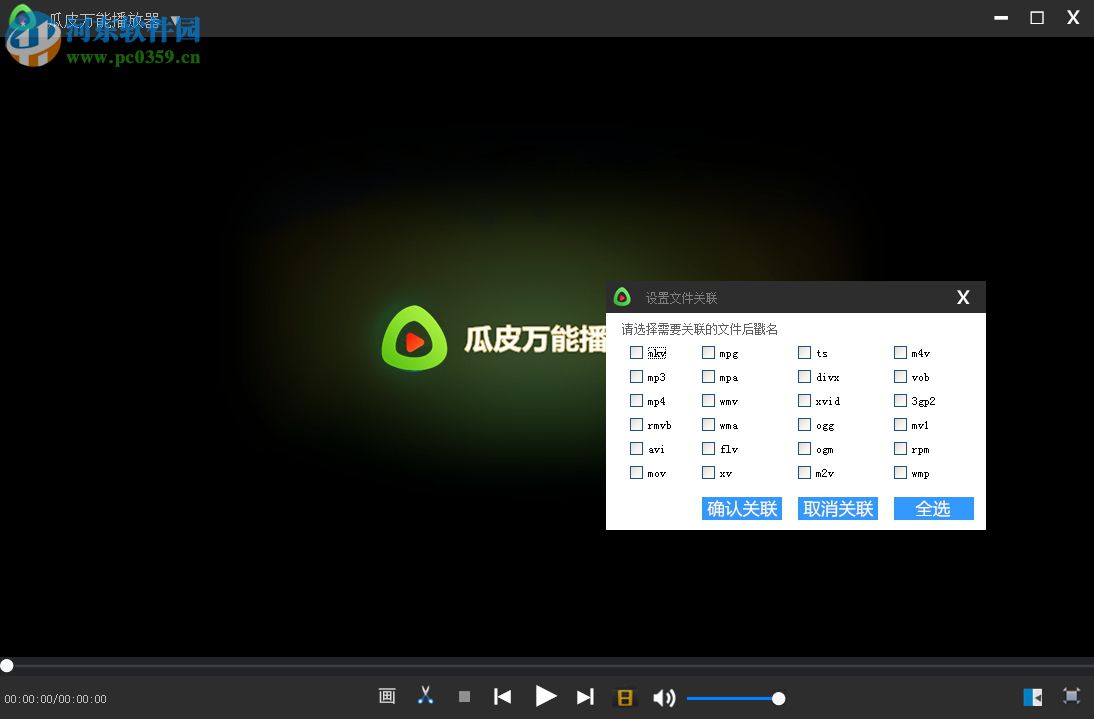Select all formats with 全选 button
Image resolution: width=1094 pixels, height=719 pixels.
pyautogui.click(x=932, y=509)
